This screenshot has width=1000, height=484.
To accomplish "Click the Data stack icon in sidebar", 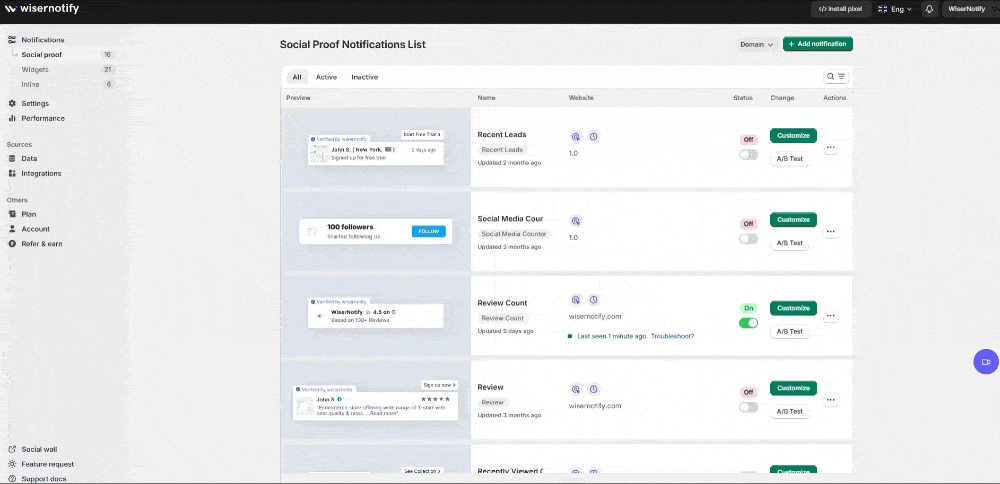I will [11, 158].
